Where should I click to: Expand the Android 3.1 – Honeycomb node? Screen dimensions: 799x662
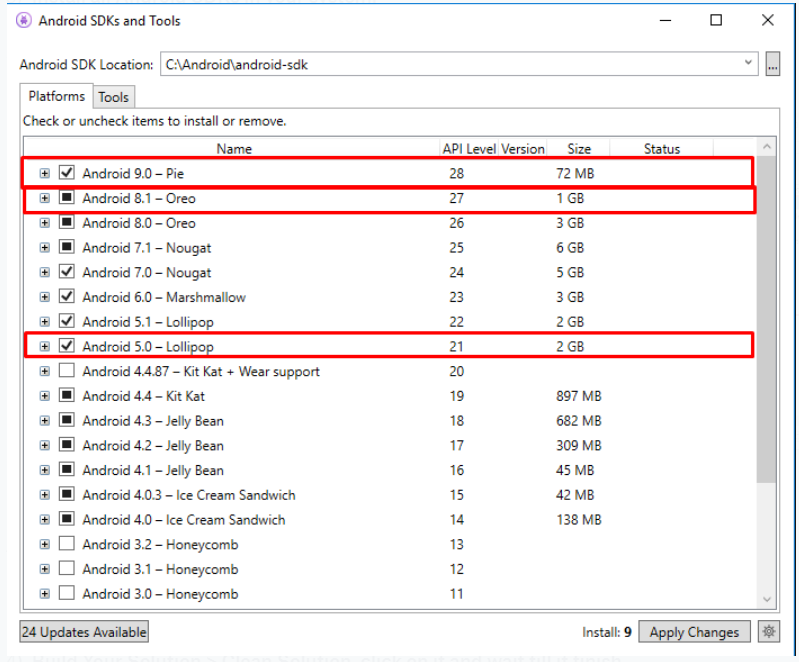(x=45, y=569)
